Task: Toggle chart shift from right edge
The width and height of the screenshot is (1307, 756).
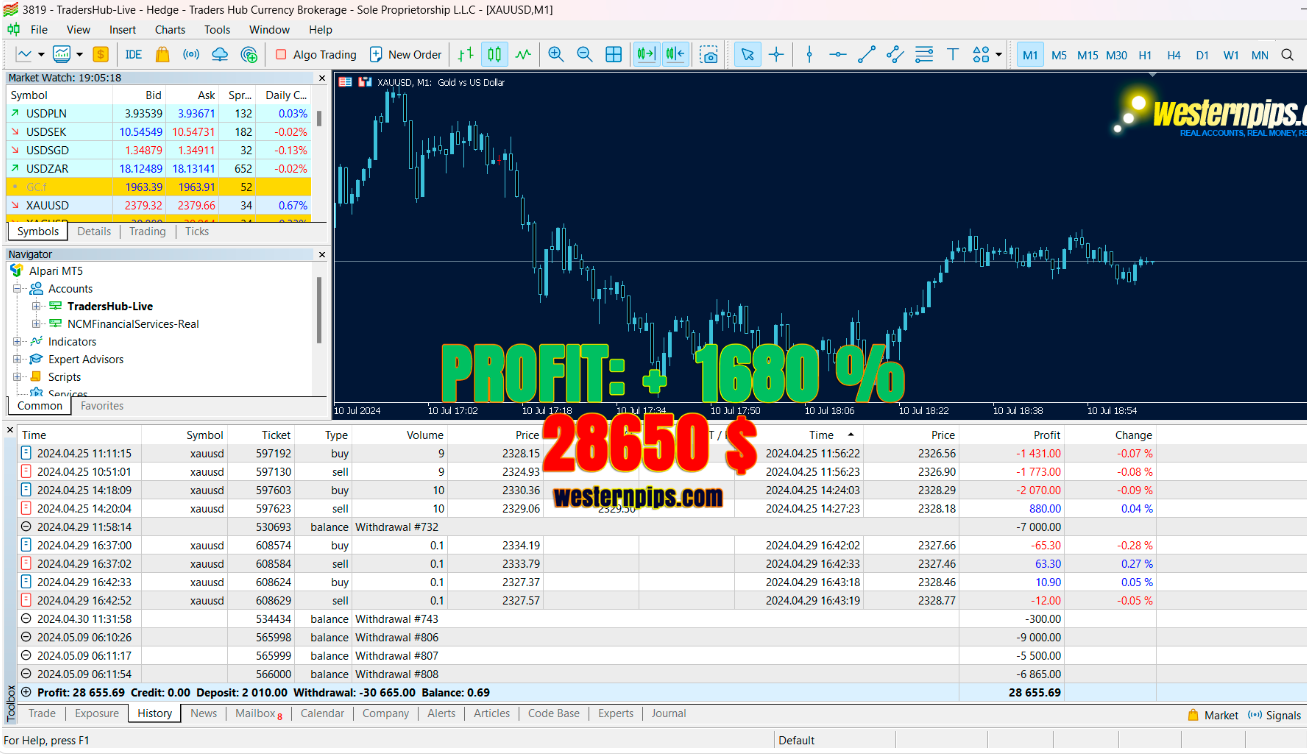Action: tap(675, 54)
